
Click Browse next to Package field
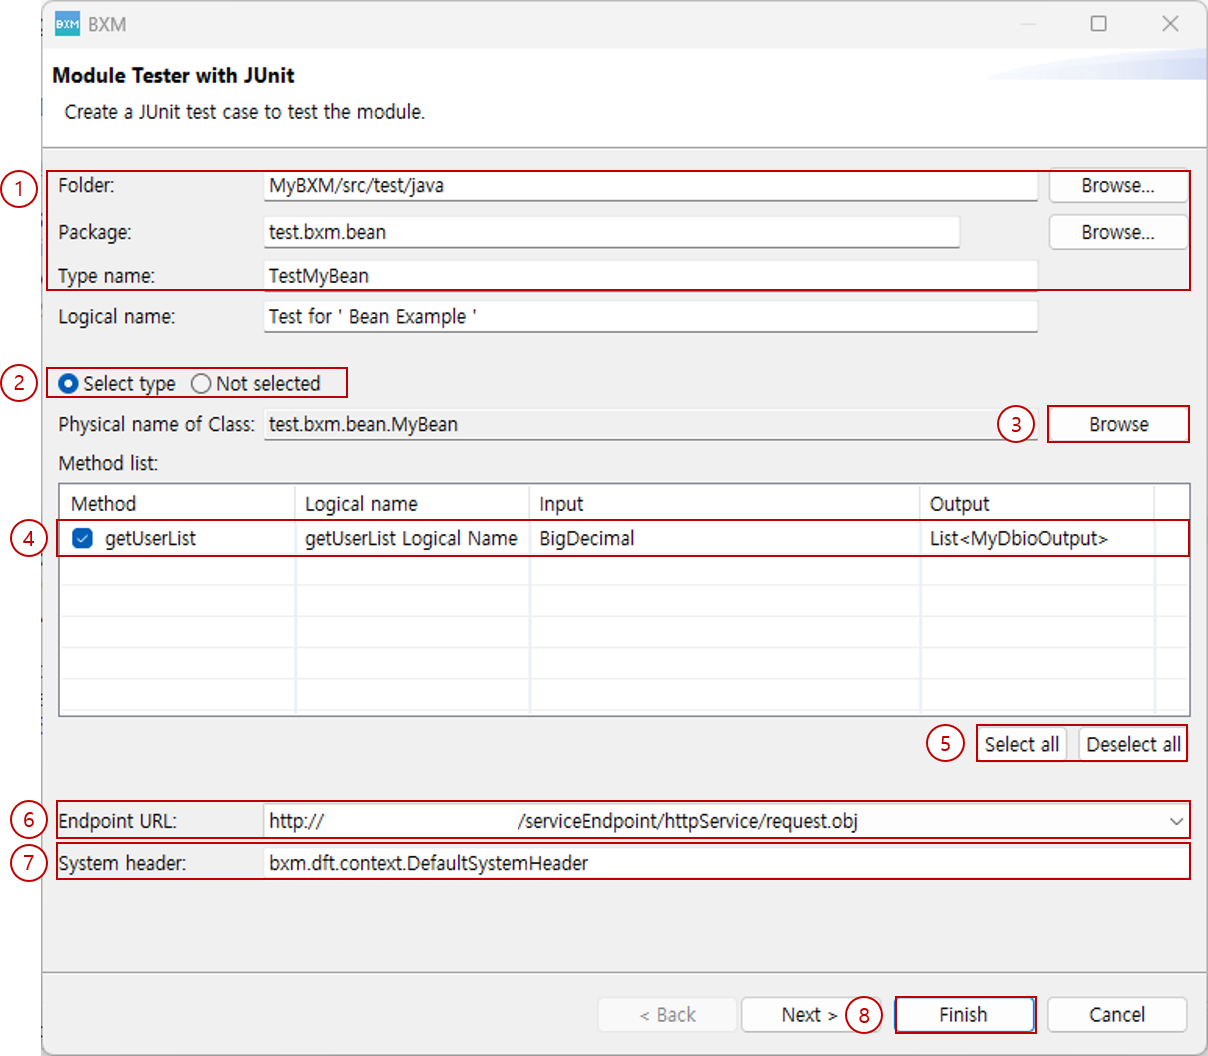point(1117,232)
